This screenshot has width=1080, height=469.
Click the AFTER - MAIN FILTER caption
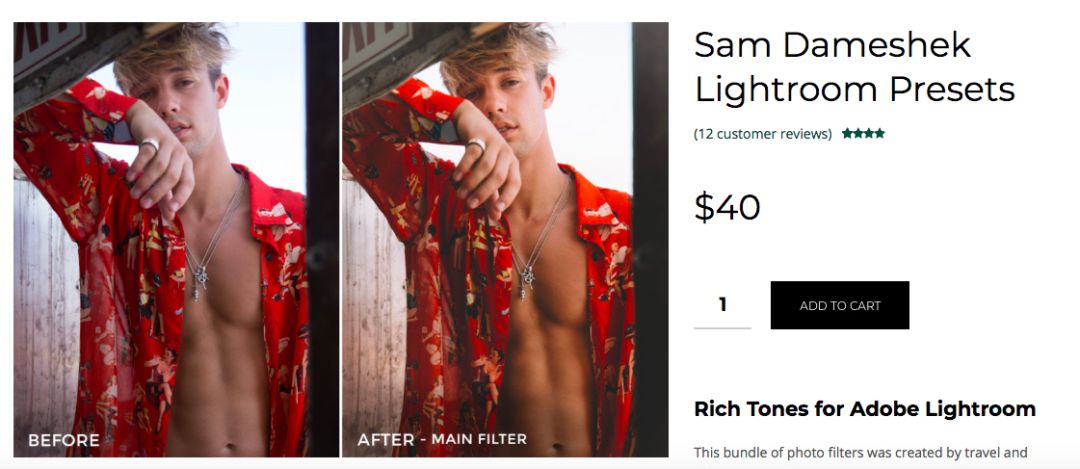pos(442,439)
